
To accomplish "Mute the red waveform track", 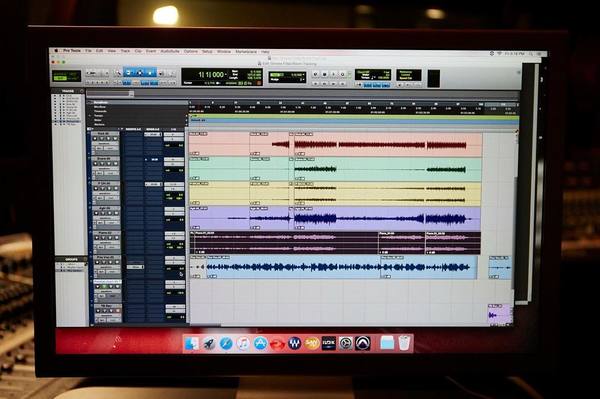I will pyautogui.click(x=115, y=138).
